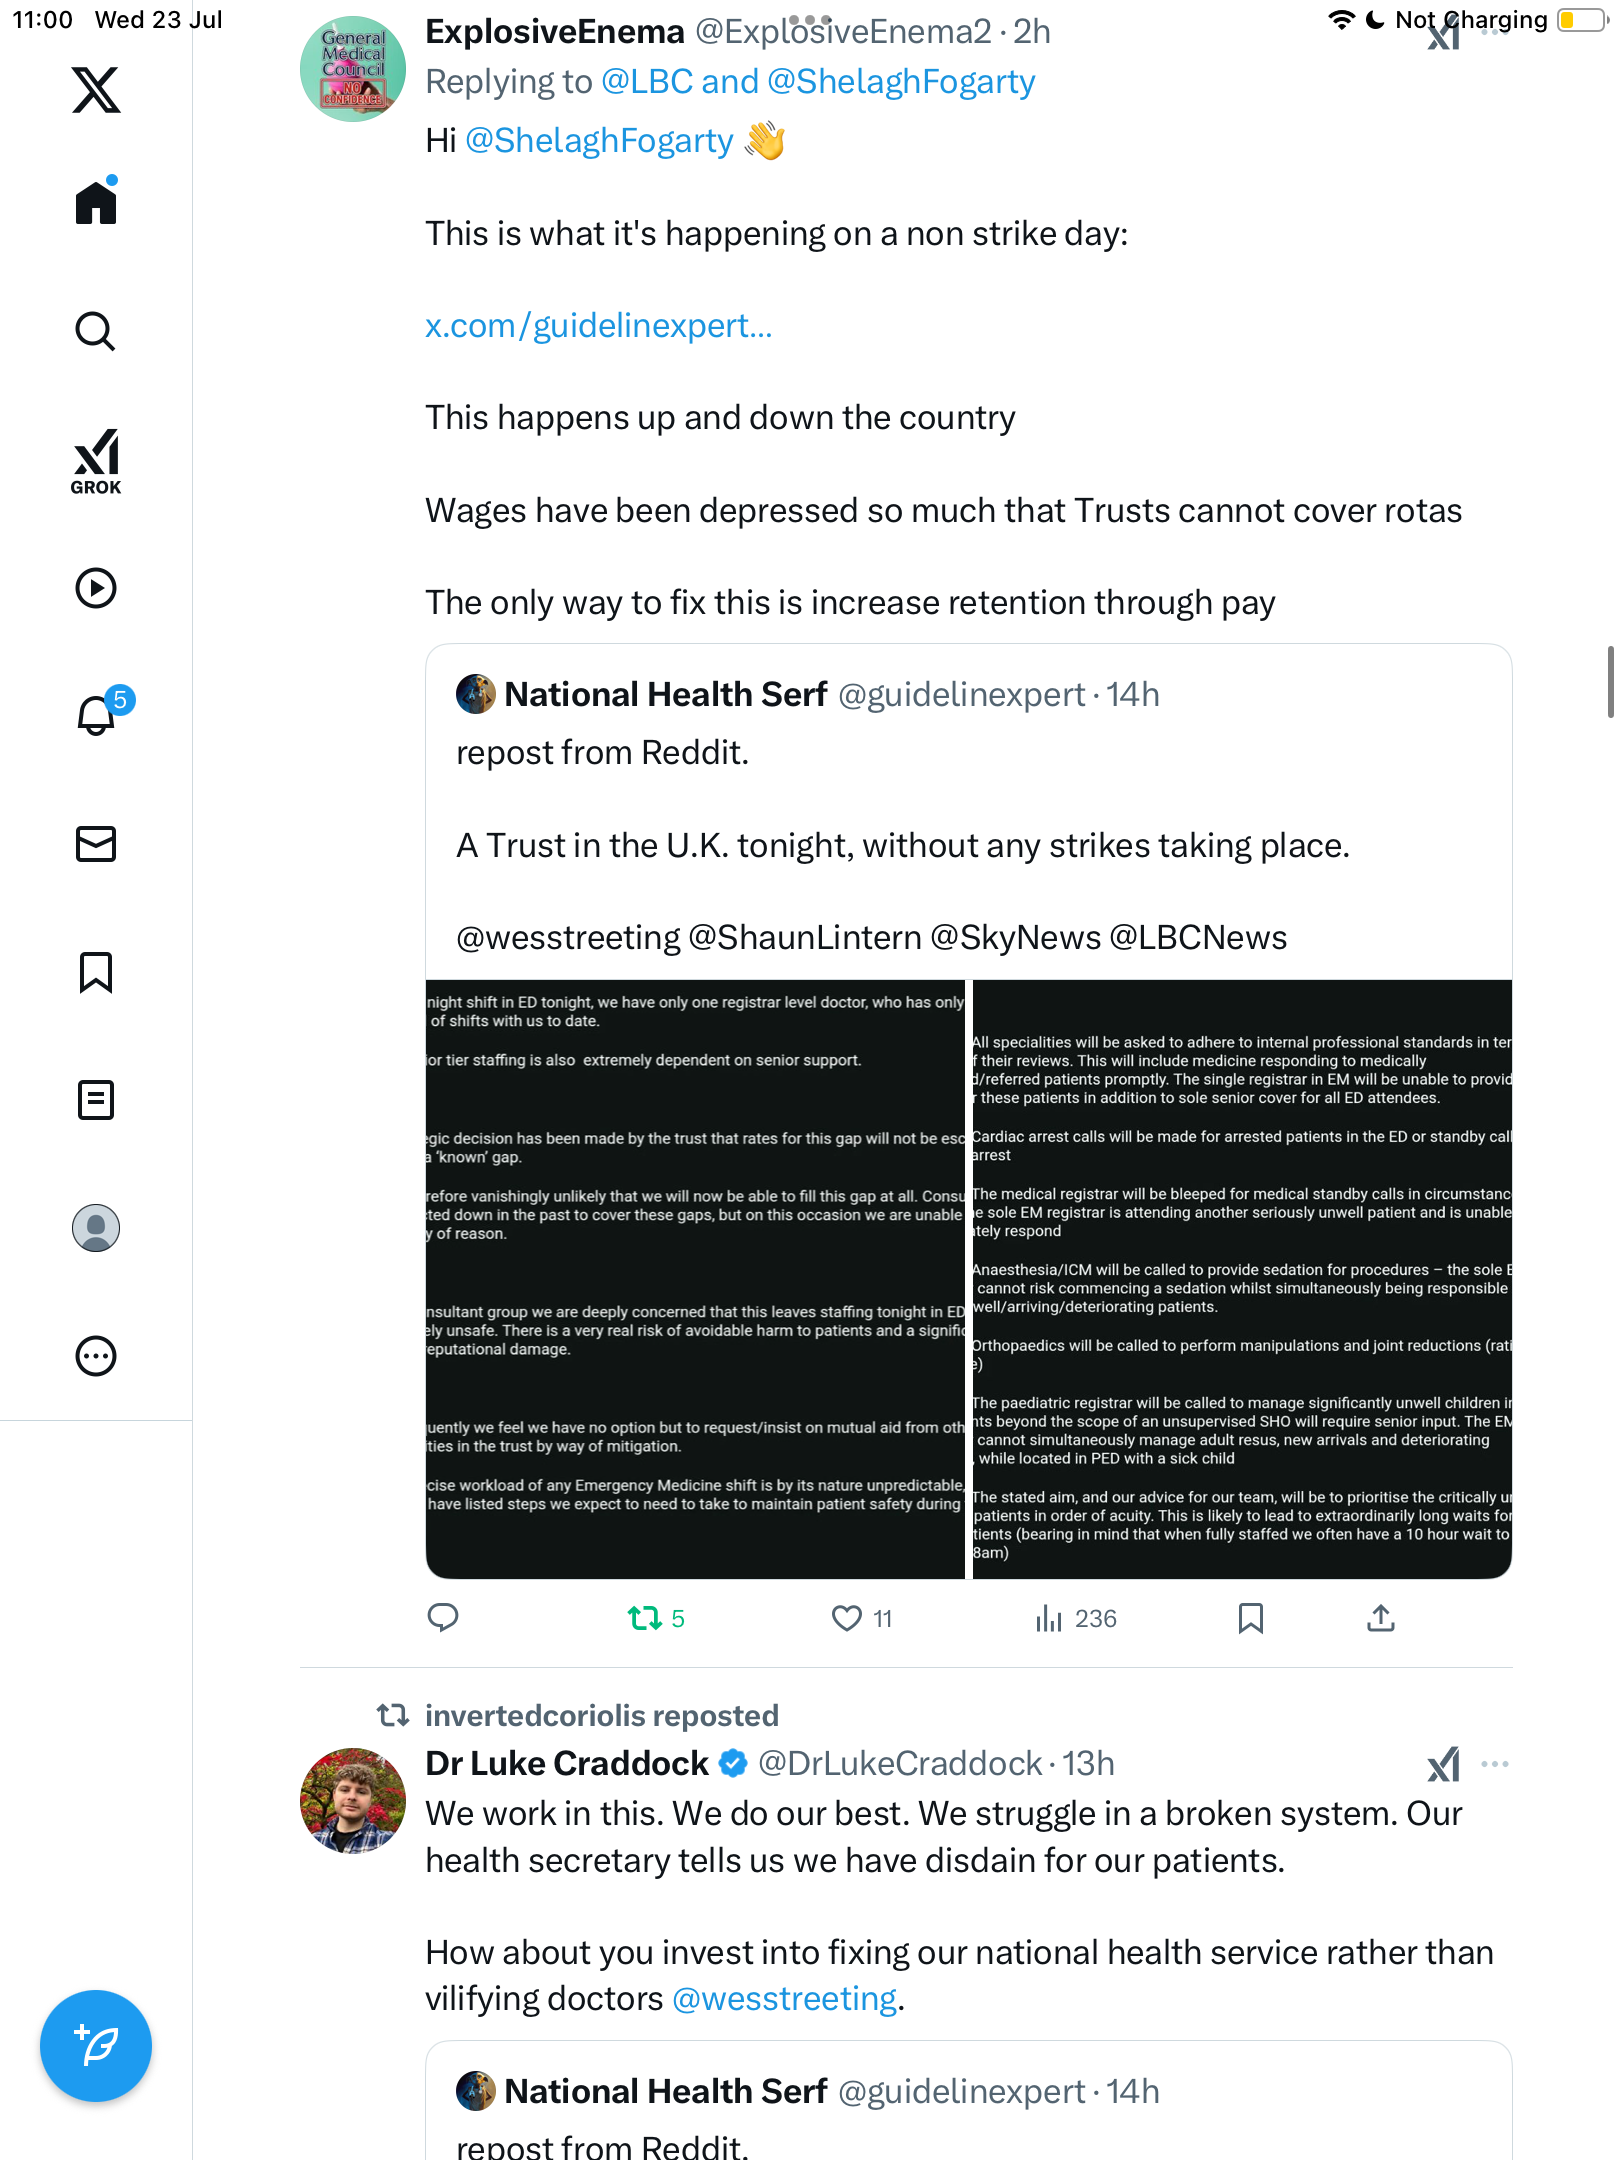Compose a new post with the blue button
Viewport: 1620px width, 2160px height.
(x=96, y=2046)
